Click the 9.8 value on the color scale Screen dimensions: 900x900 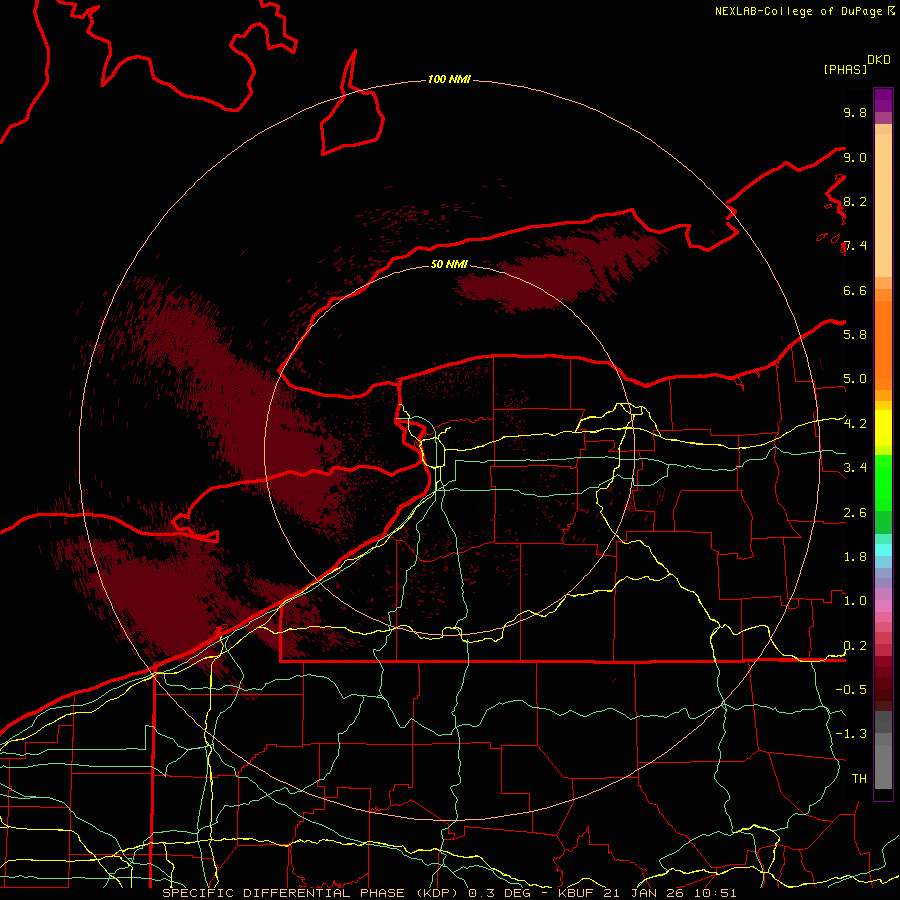[x=855, y=112]
